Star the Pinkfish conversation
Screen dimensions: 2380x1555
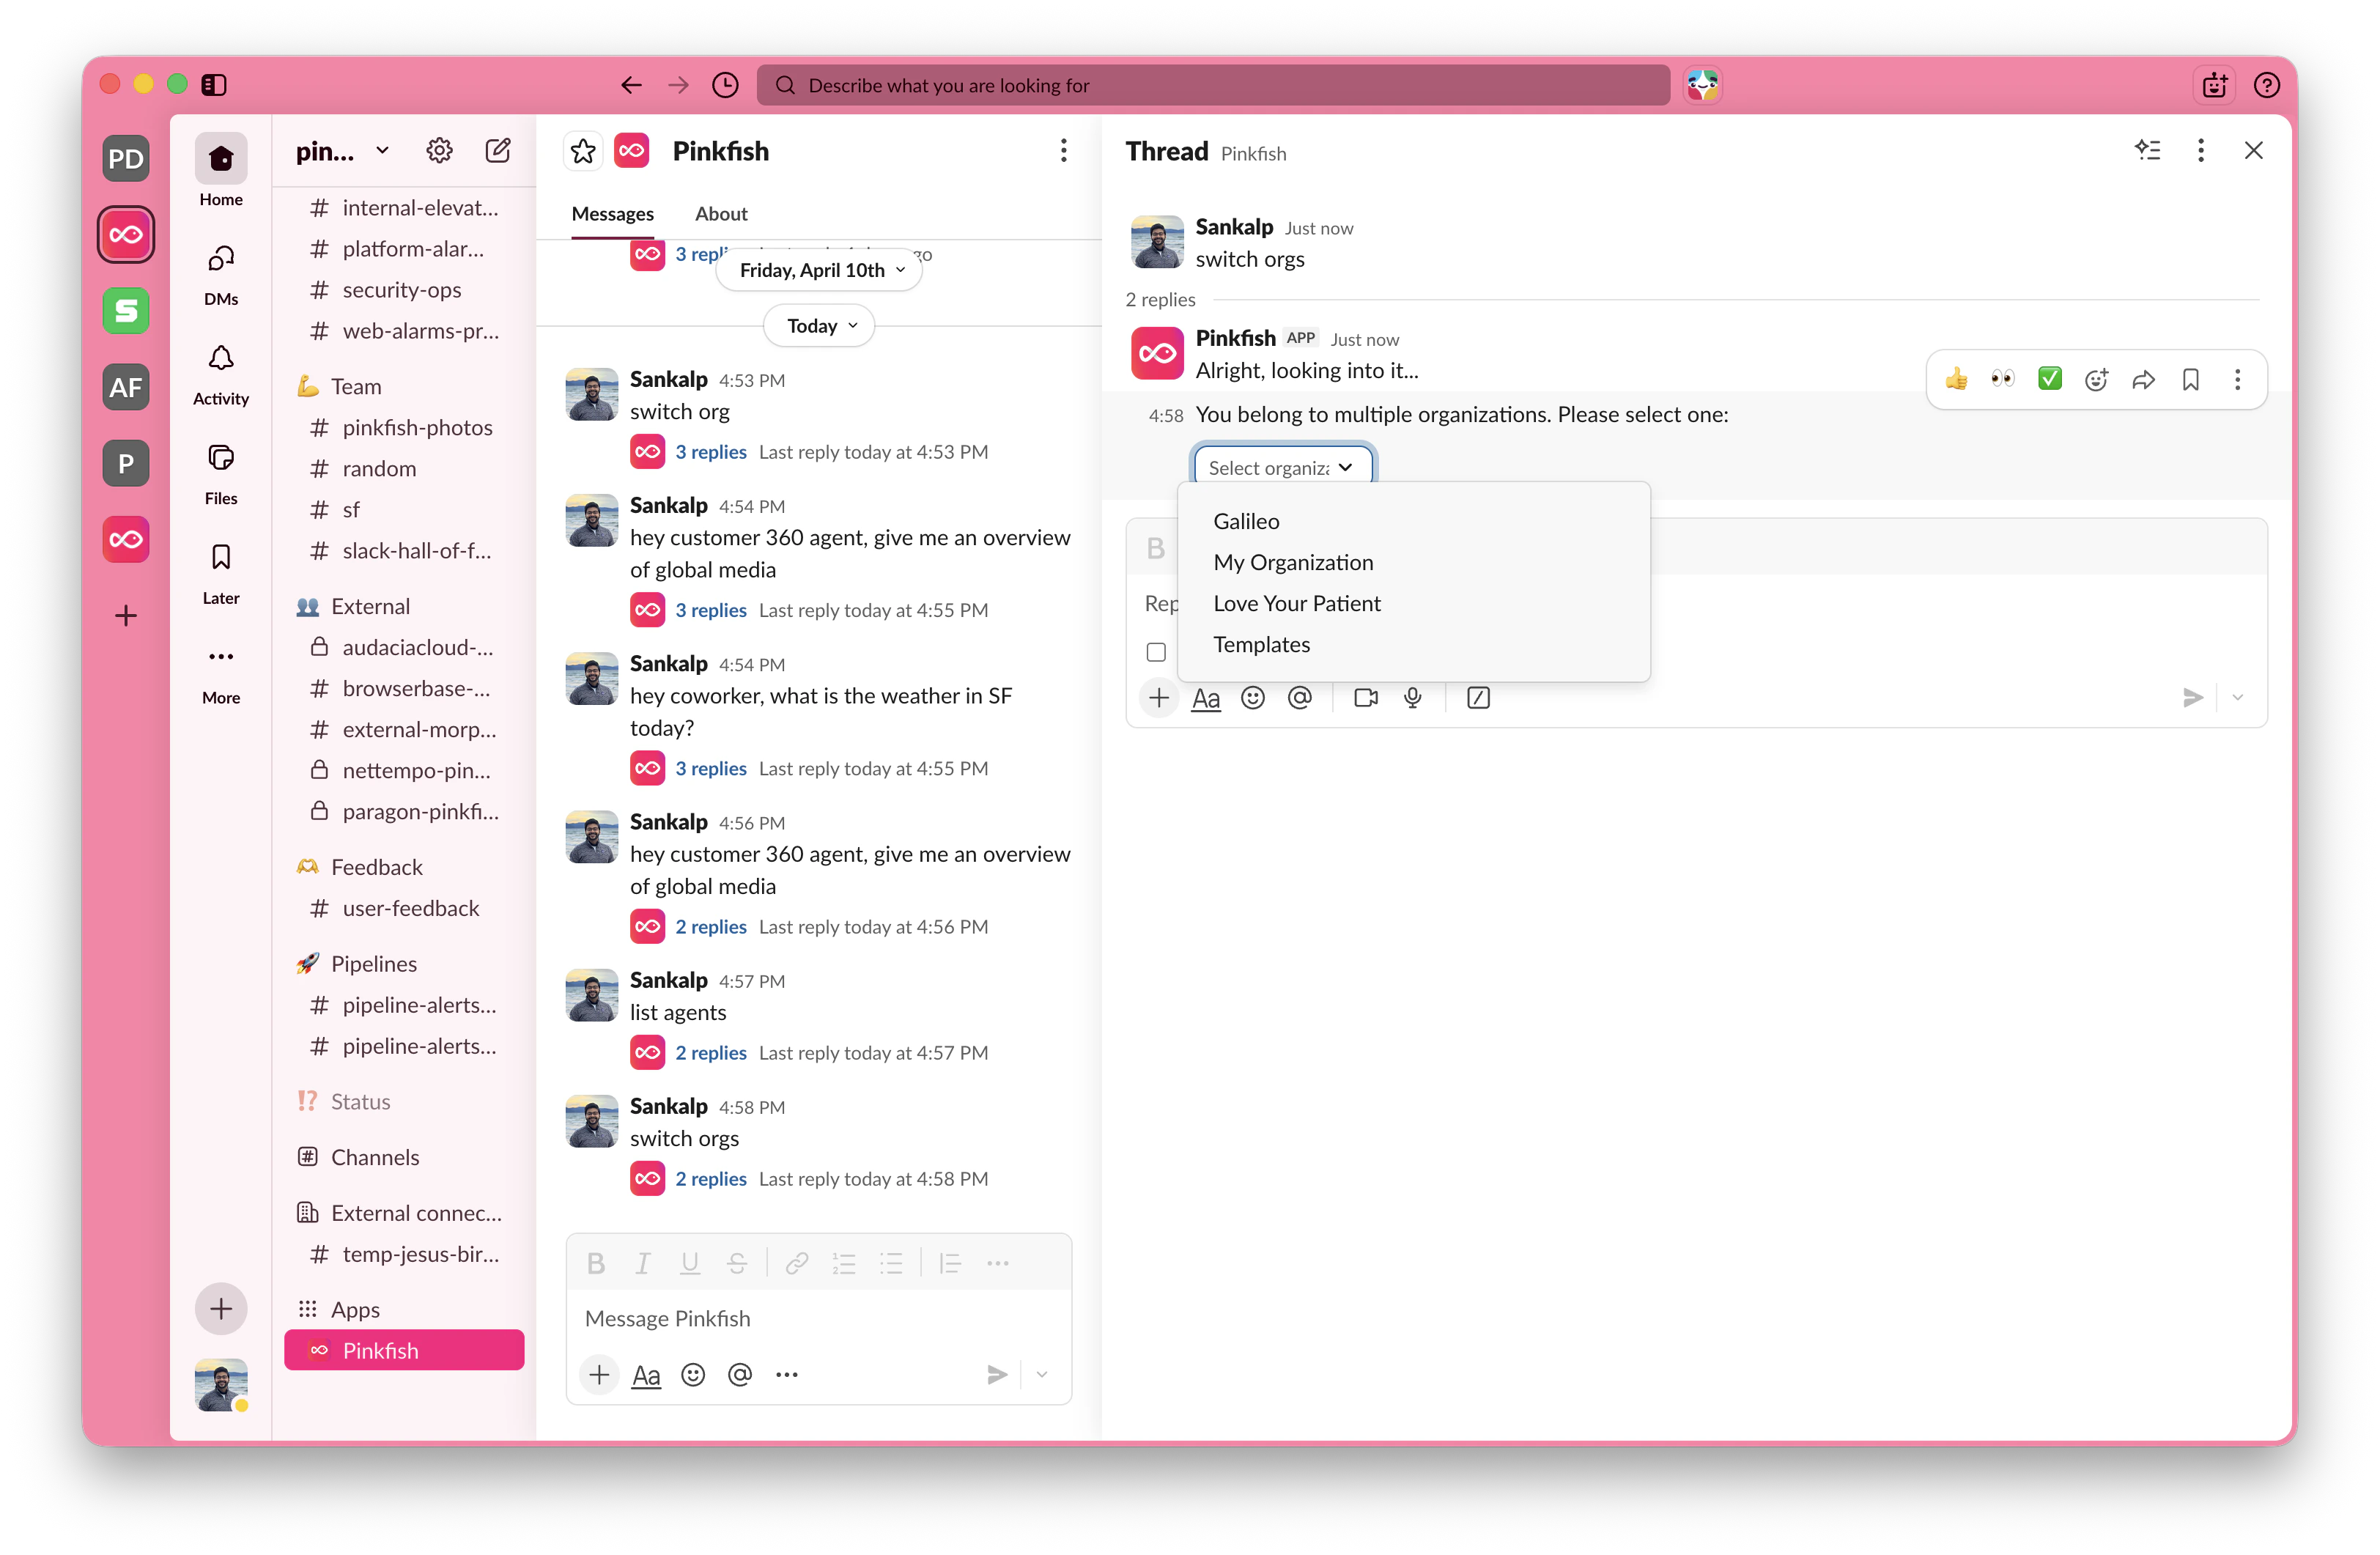583,150
